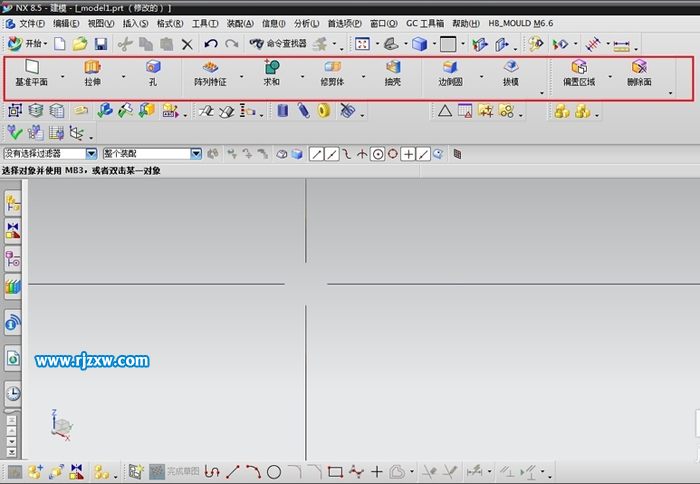Click the Save disk icon in toolbar
Image resolution: width=700 pixels, height=484 pixels.
point(100,44)
